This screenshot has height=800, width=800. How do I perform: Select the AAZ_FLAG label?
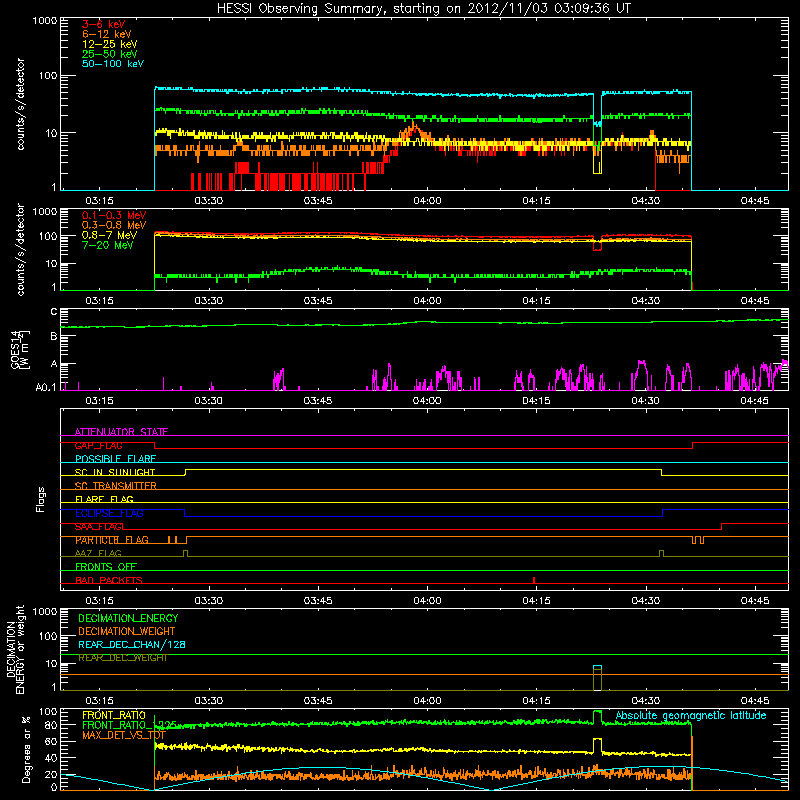coord(98,553)
